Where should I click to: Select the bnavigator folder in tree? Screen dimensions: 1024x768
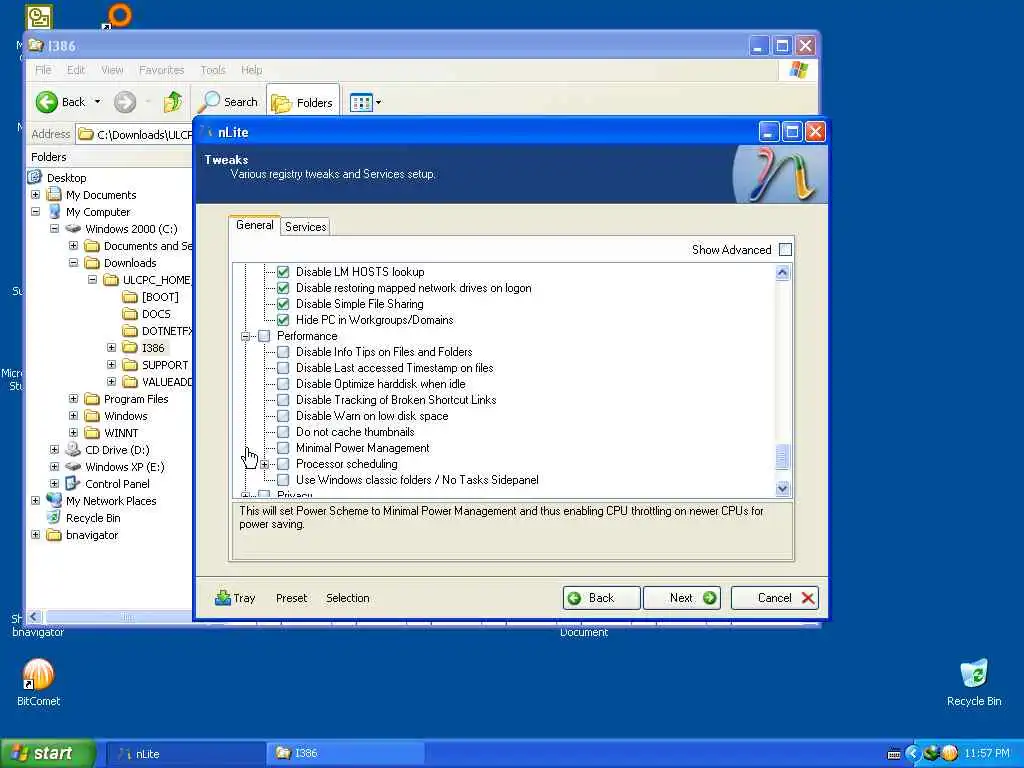pos(91,535)
